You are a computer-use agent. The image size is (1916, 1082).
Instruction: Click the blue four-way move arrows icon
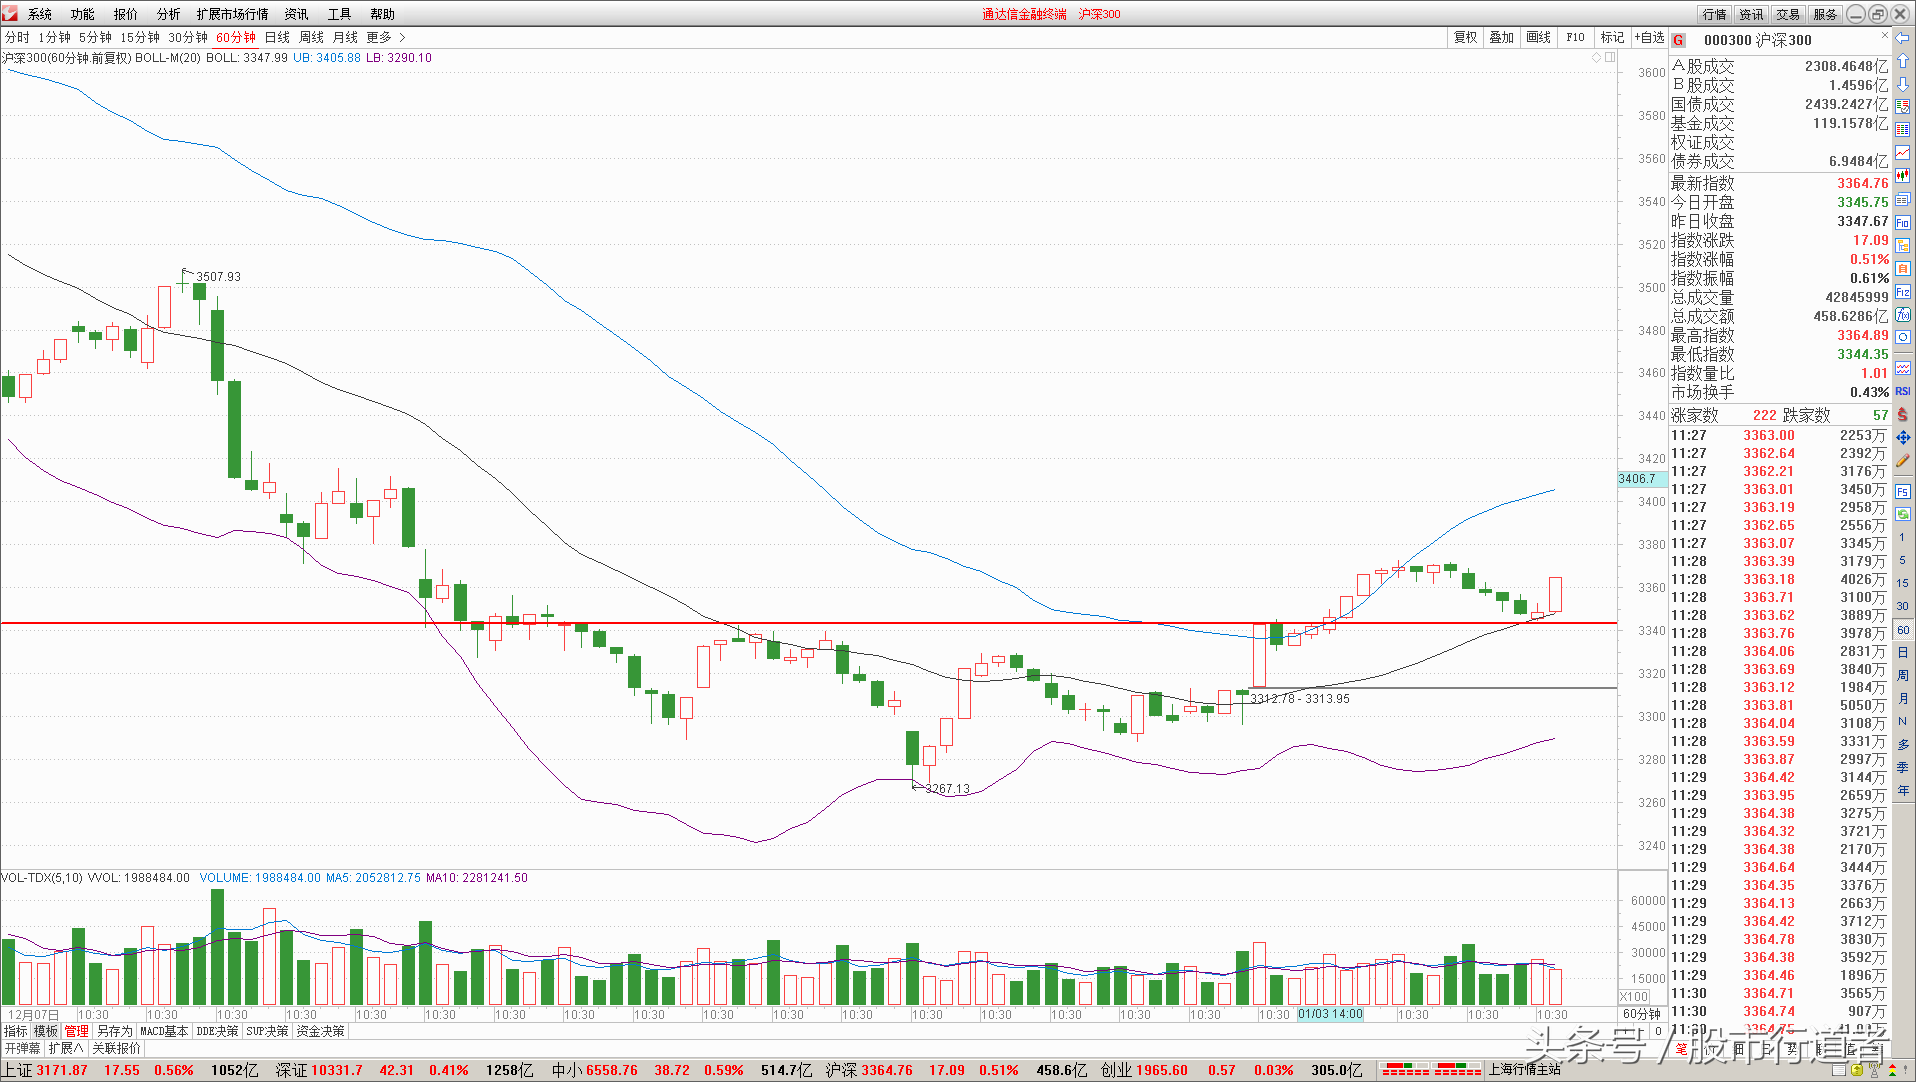tap(1903, 437)
